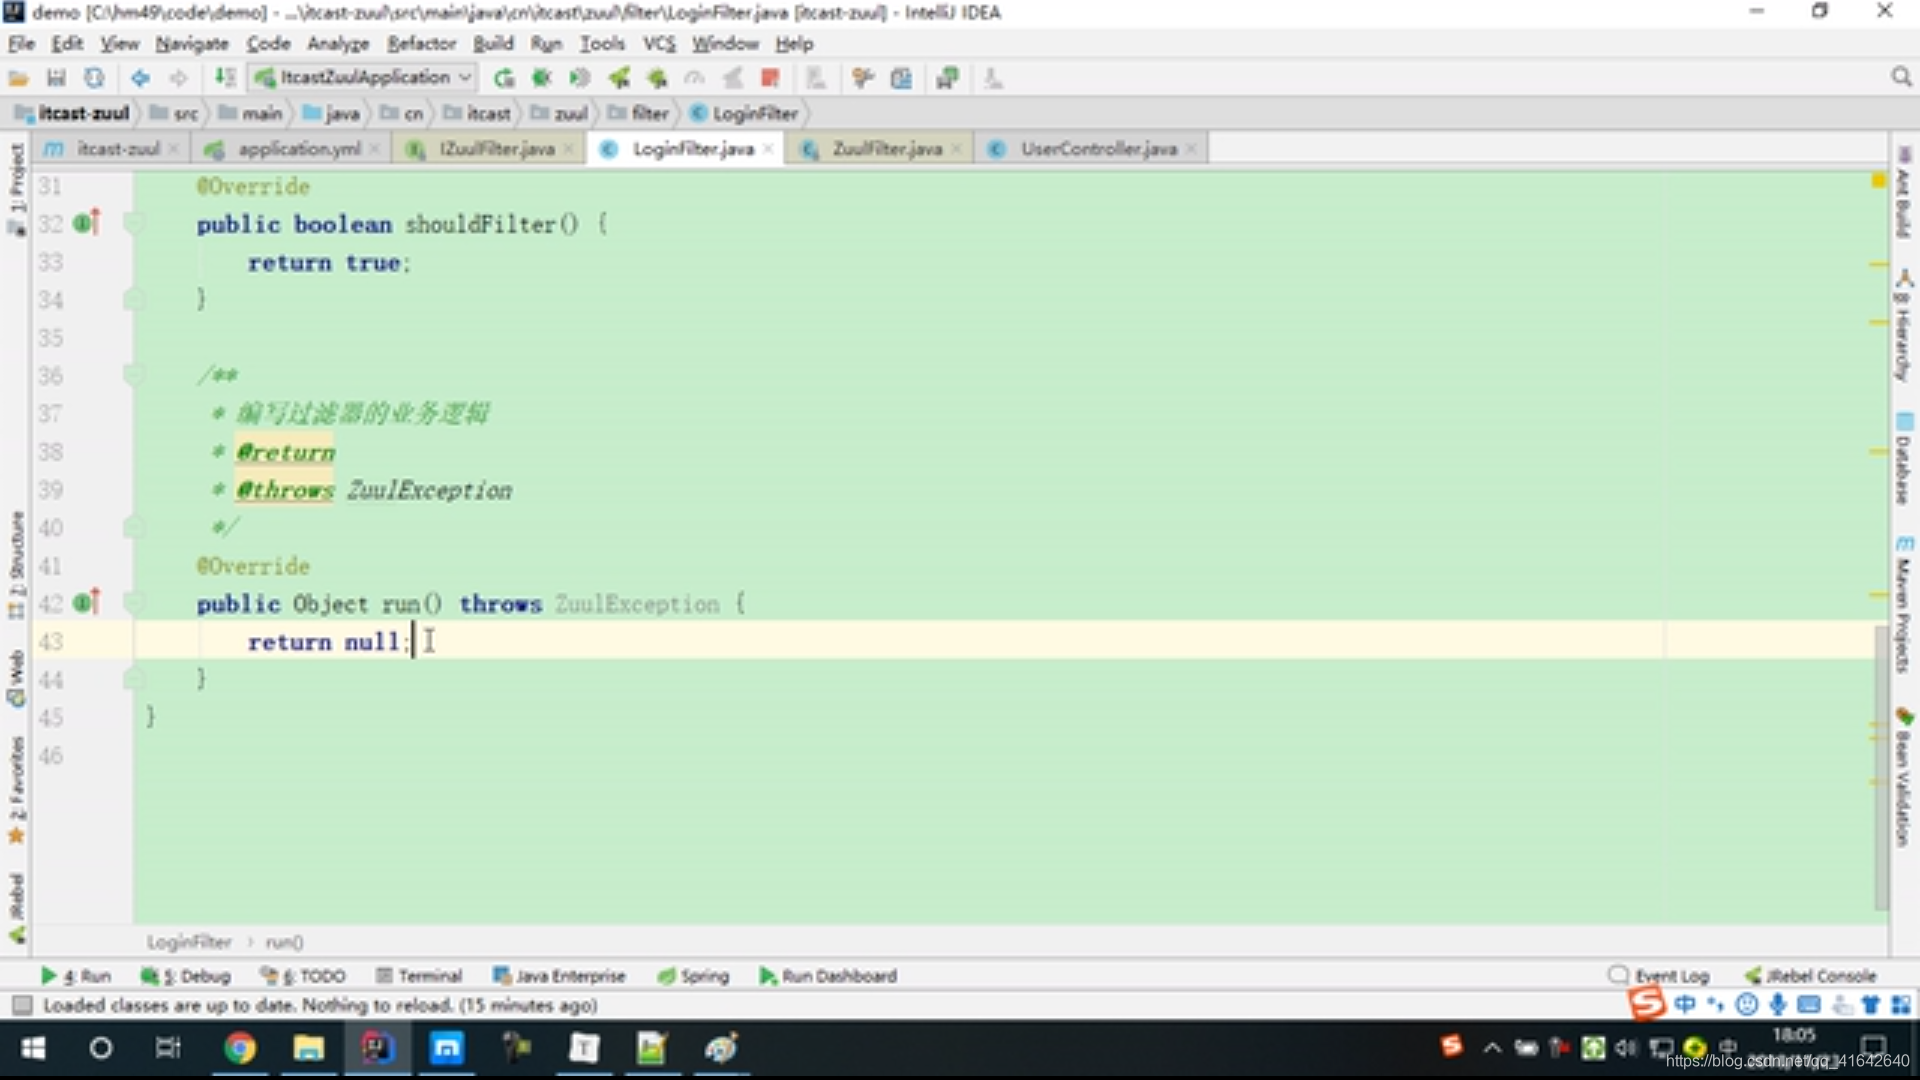
Task: Open the Project tool window sidebar
Action: tap(16, 188)
